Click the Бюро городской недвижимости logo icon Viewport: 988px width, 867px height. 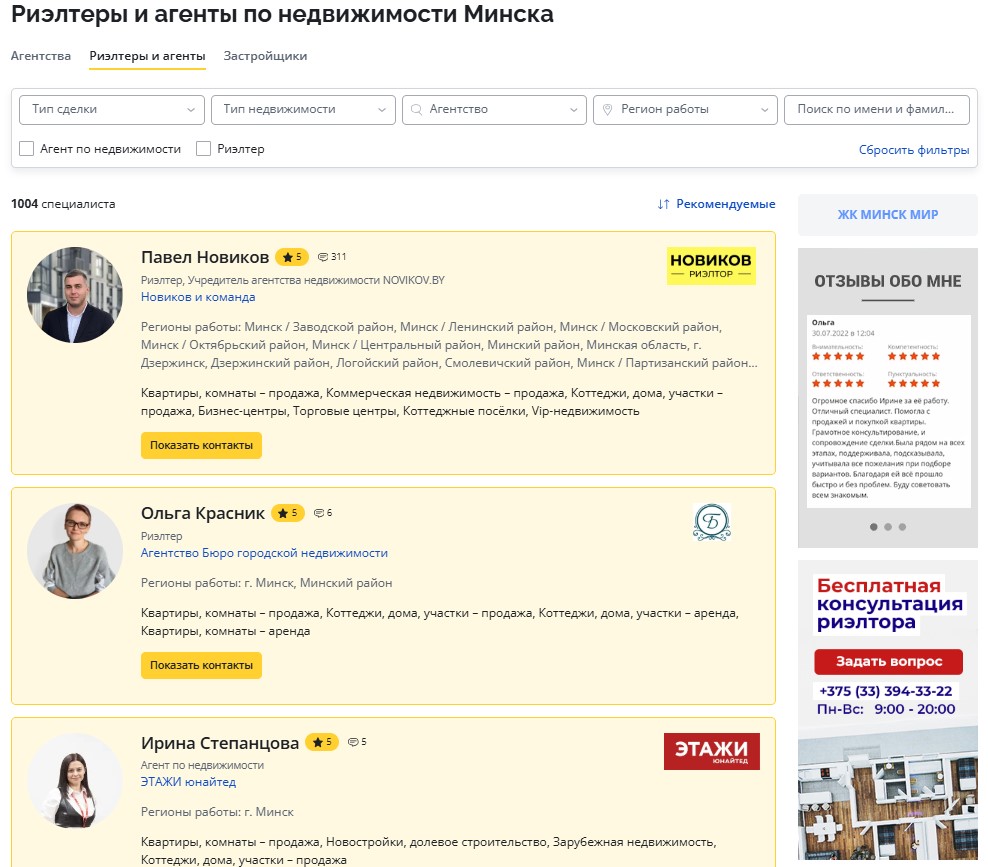[711, 522]
